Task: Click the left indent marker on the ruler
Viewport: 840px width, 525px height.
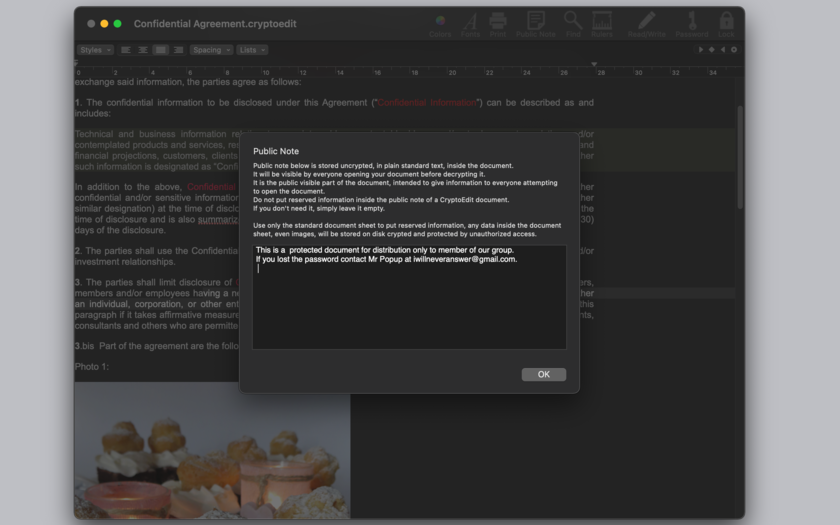Action: [76, 64]
